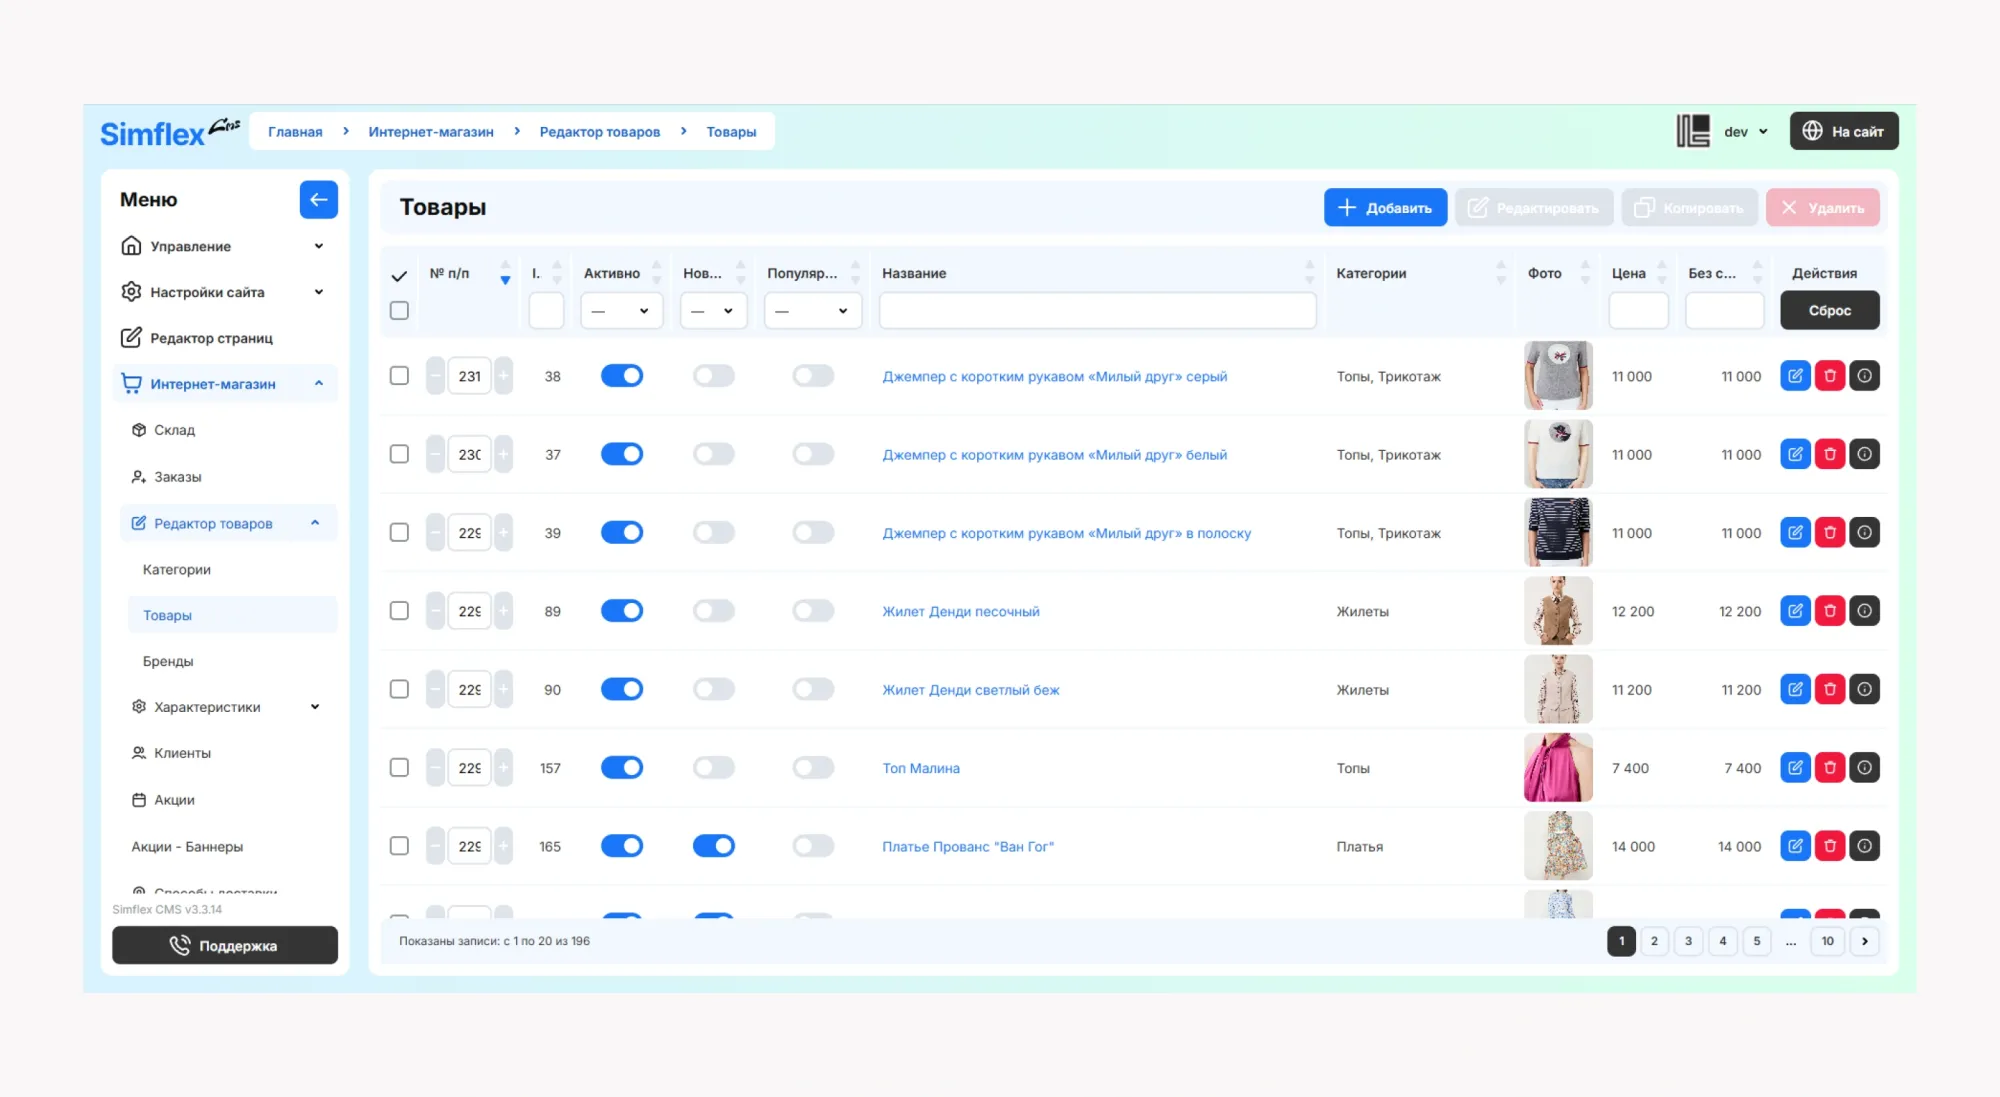Expand the Управление menu section
The height and width of the screenshot is (1097, 2000).
click(x=224, y=246)
